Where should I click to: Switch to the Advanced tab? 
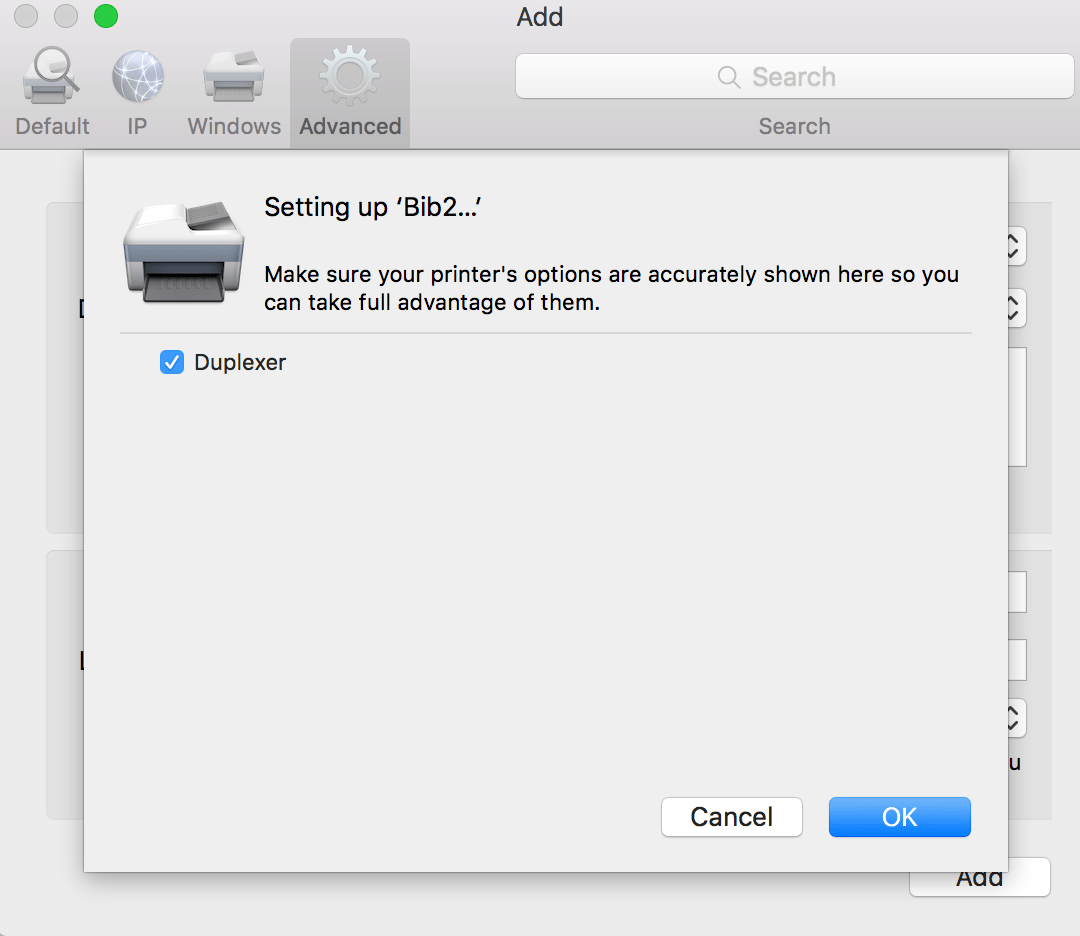(x=349, y=92)
